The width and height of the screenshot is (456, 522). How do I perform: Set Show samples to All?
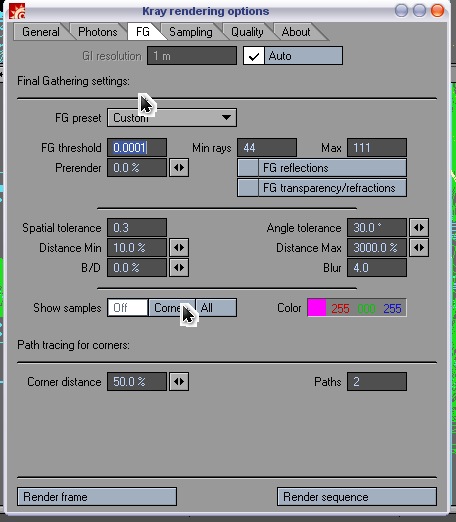click(216, 308)
